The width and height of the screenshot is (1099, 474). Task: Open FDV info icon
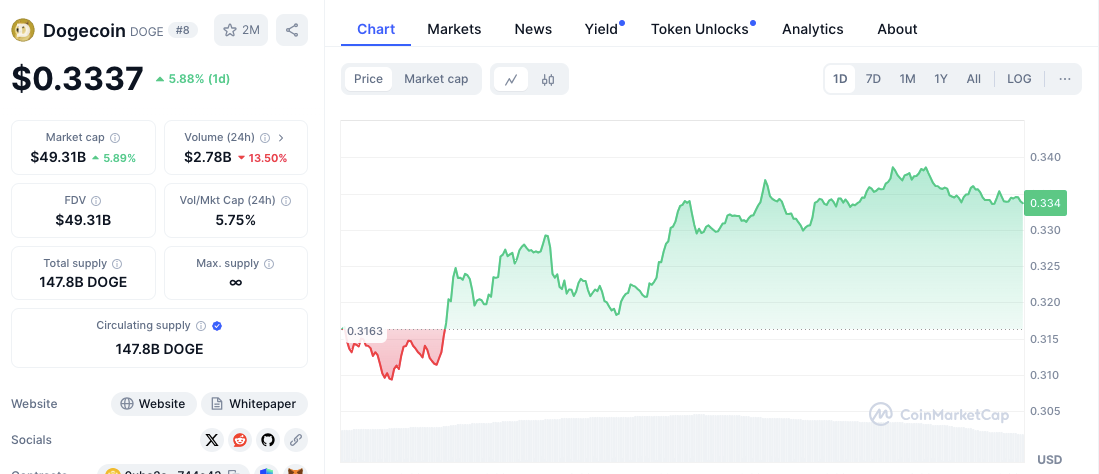point(96,201)
